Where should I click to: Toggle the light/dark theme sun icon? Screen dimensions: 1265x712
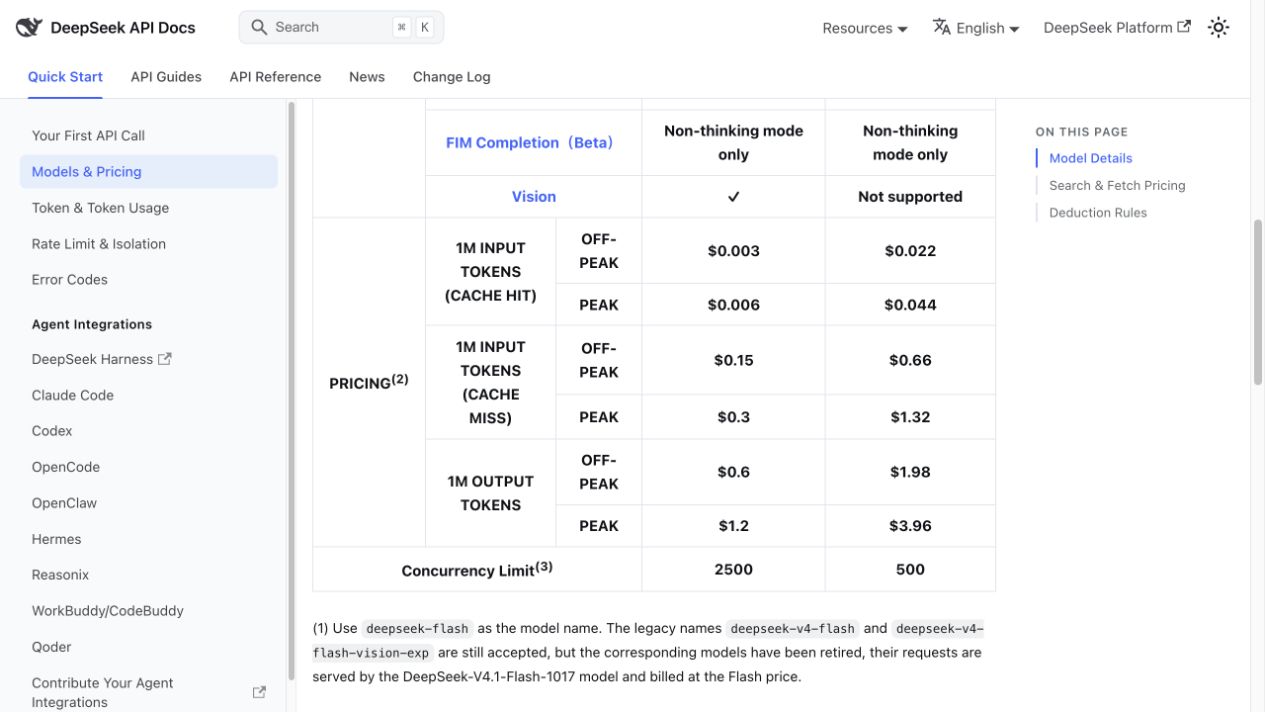pos(1218,27)
